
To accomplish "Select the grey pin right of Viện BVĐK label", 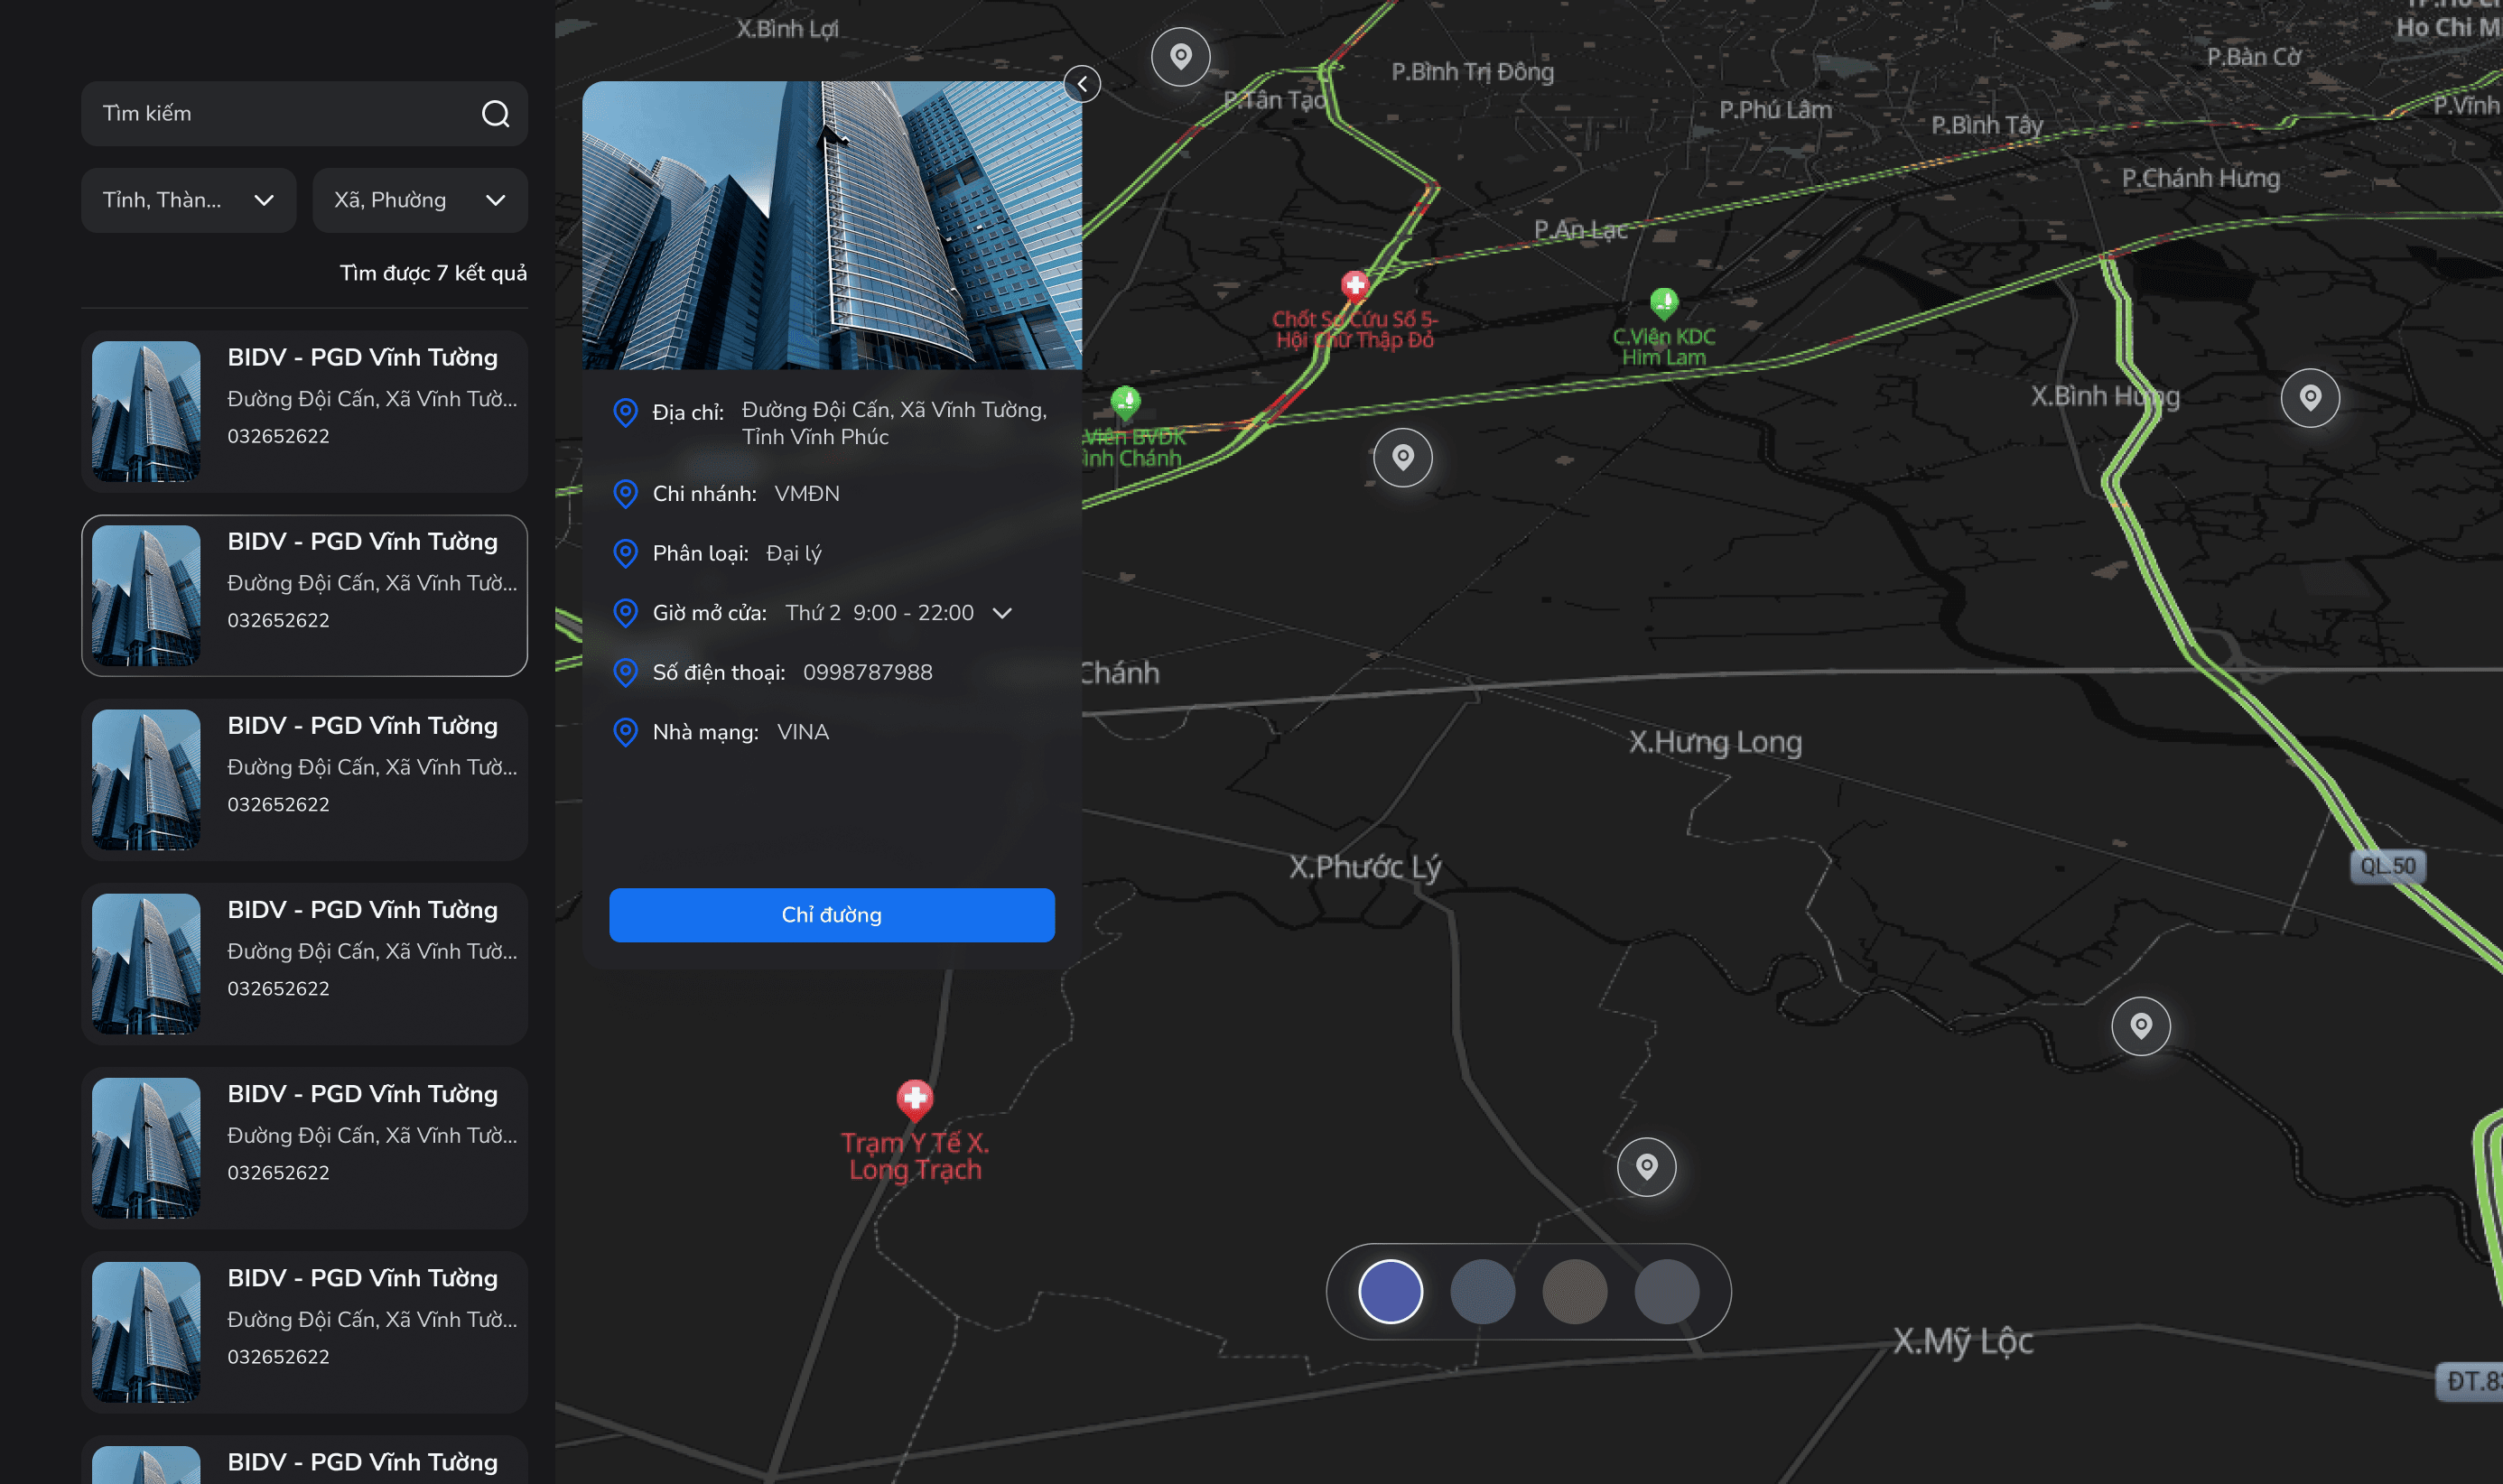I will [1403, 458].
